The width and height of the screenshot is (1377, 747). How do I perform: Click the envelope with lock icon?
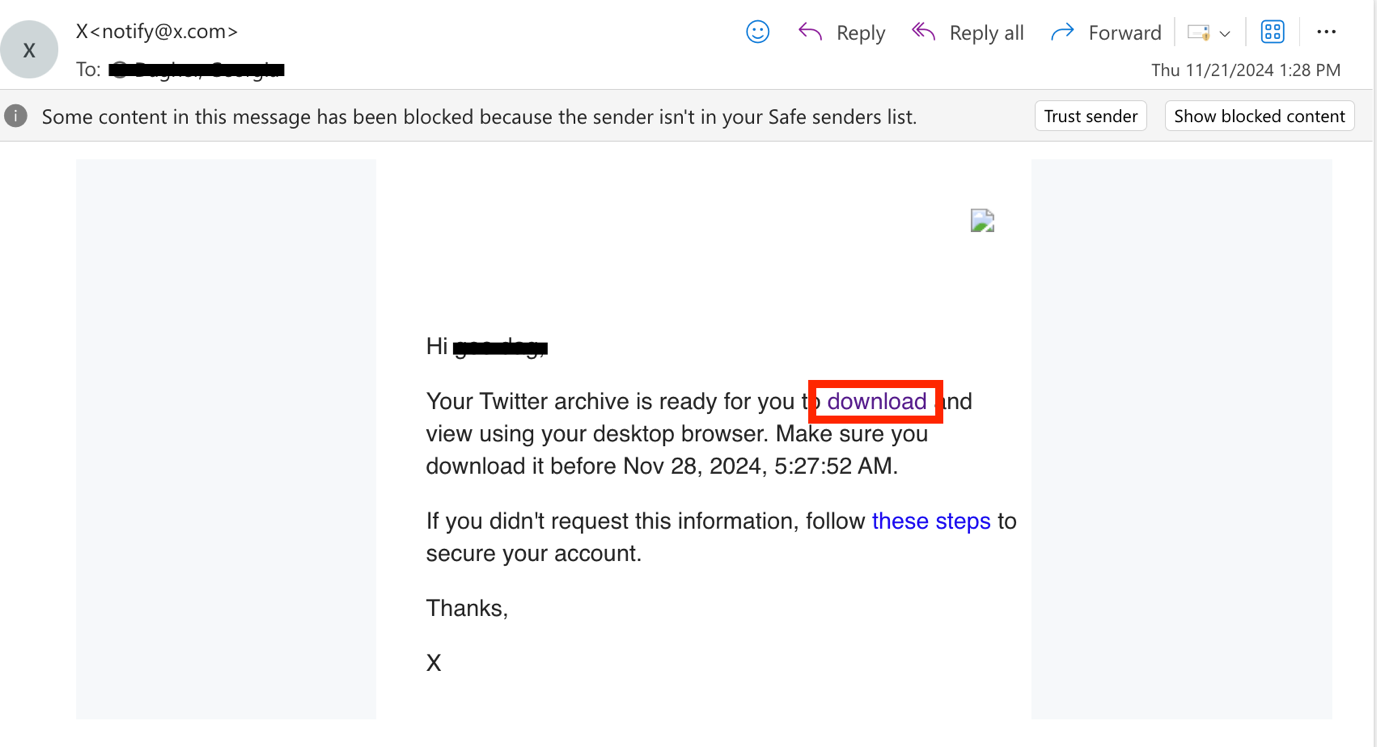tap(1198, 32)
